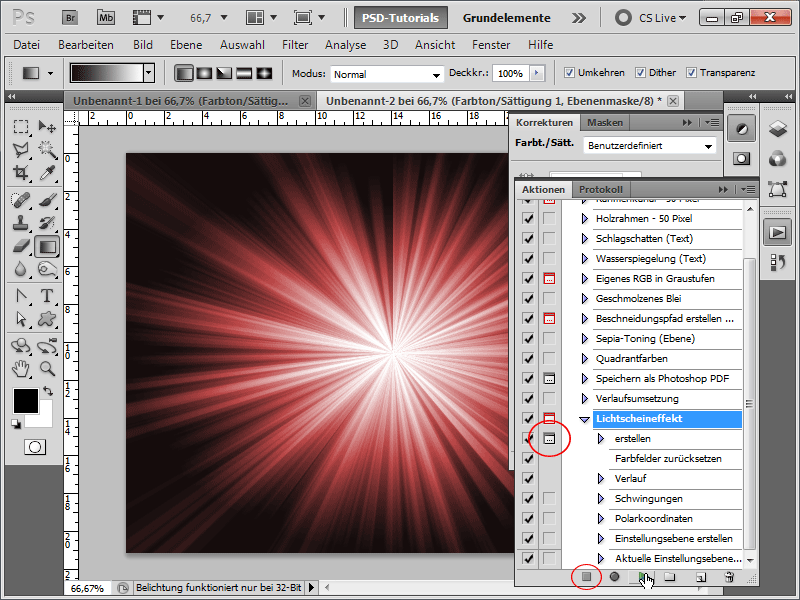Toggle Quick Mask mode
Image resolution: width=800 pixels, height=600 pixels.
[35, 447]
